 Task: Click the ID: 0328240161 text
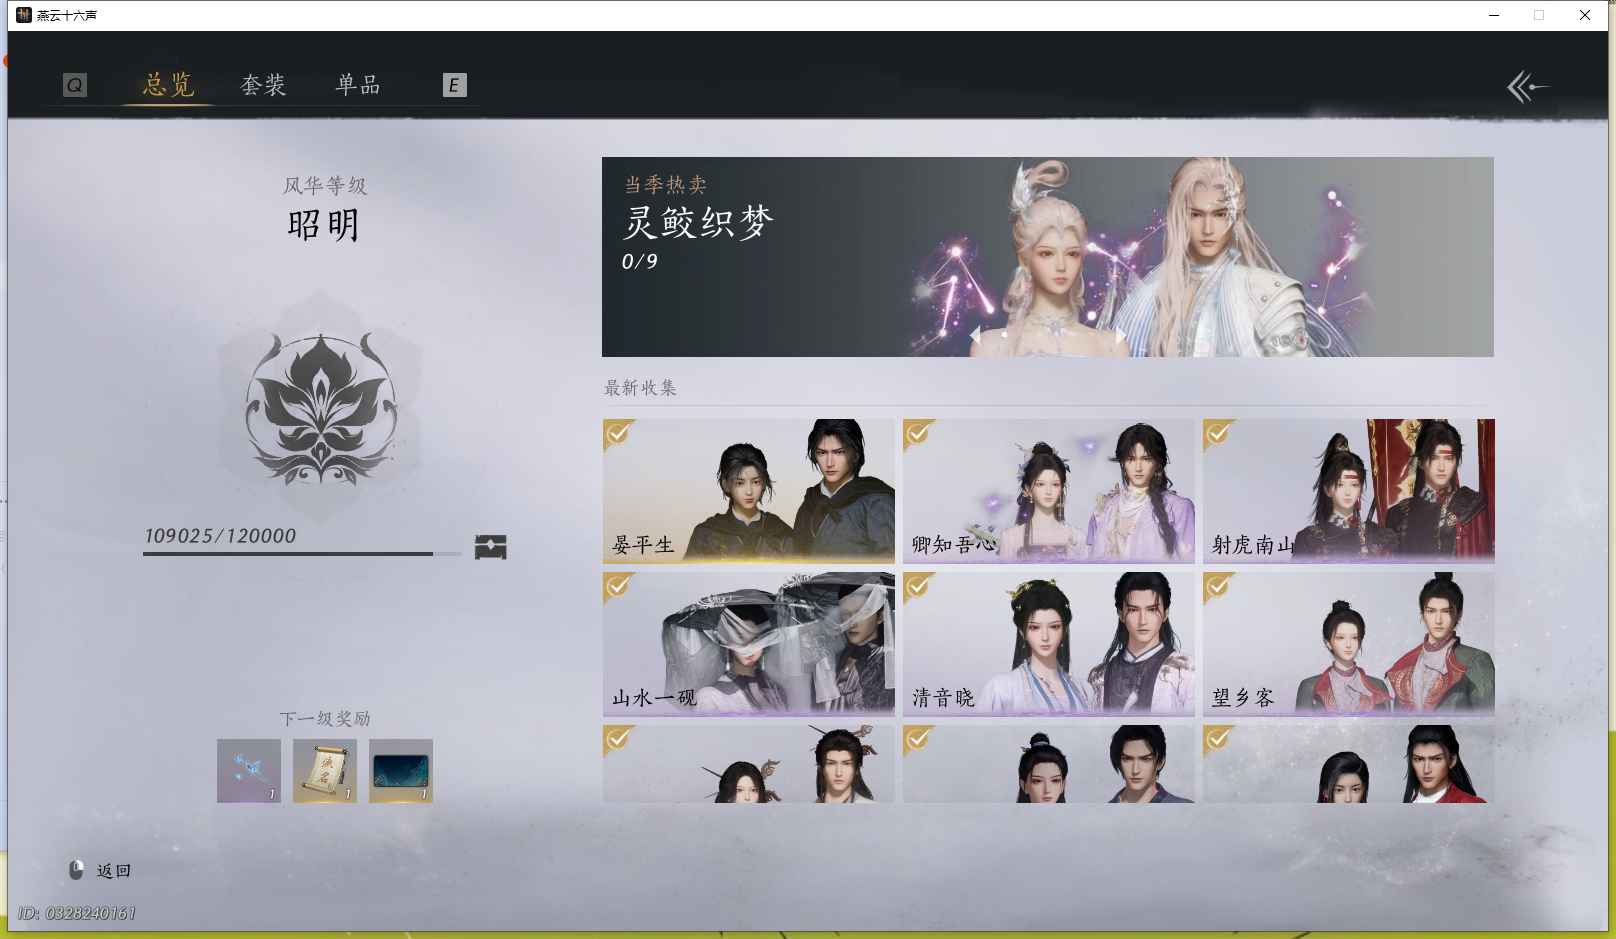point(77,913)
